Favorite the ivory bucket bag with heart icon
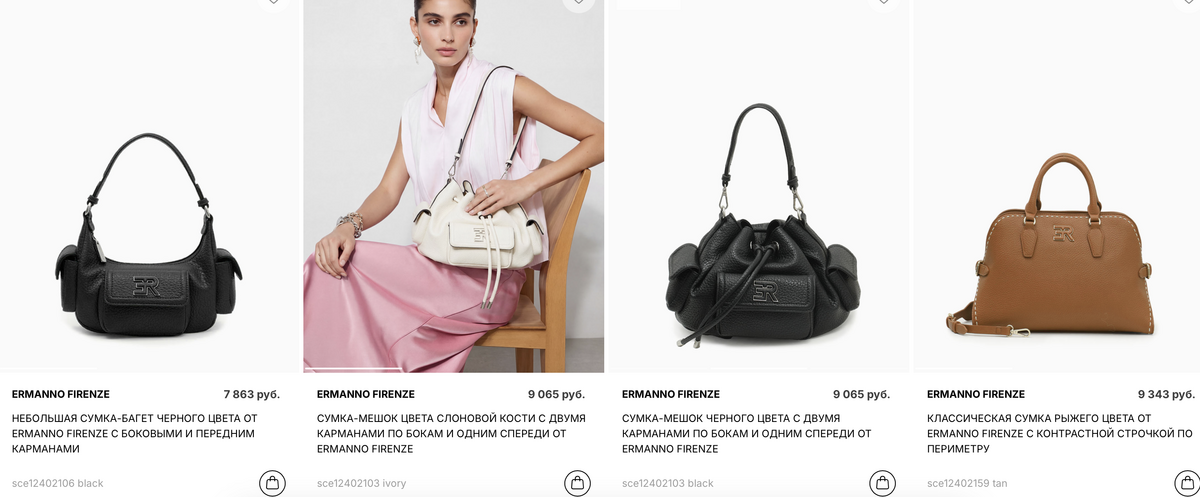This screenshot has width=1200, height=497. (578, 3)
